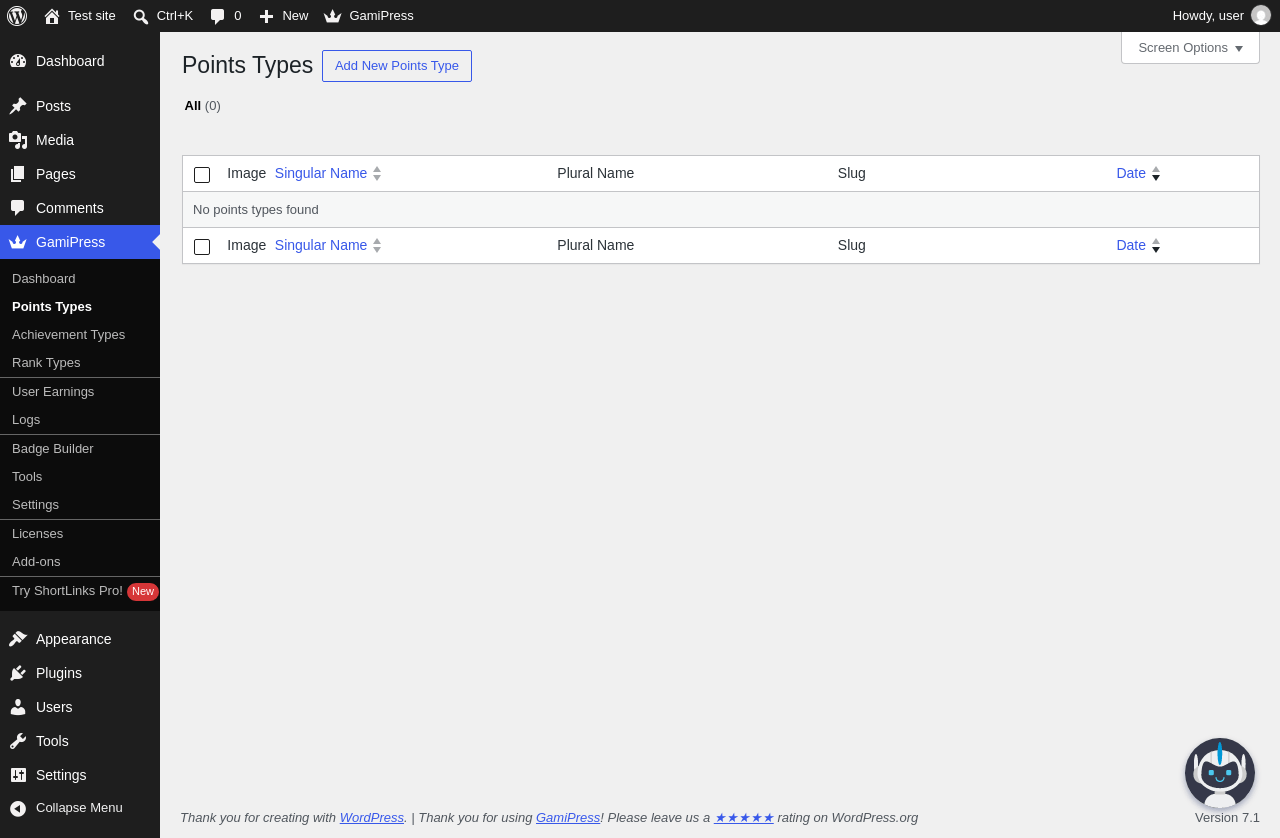Click the user avatar icon
This screenshot has width=1280, height=838.
1261,15
